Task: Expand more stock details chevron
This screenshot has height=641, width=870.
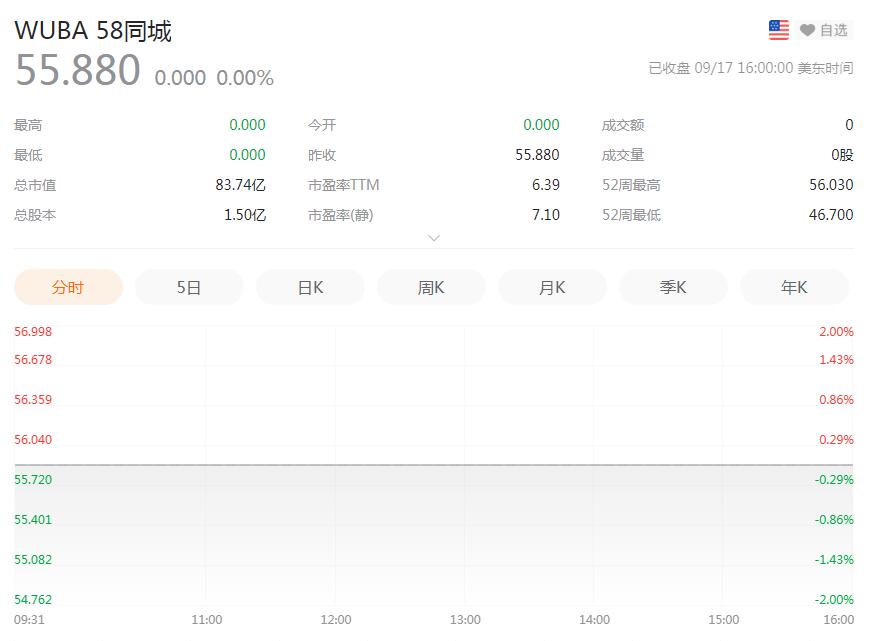Action: 434,238
